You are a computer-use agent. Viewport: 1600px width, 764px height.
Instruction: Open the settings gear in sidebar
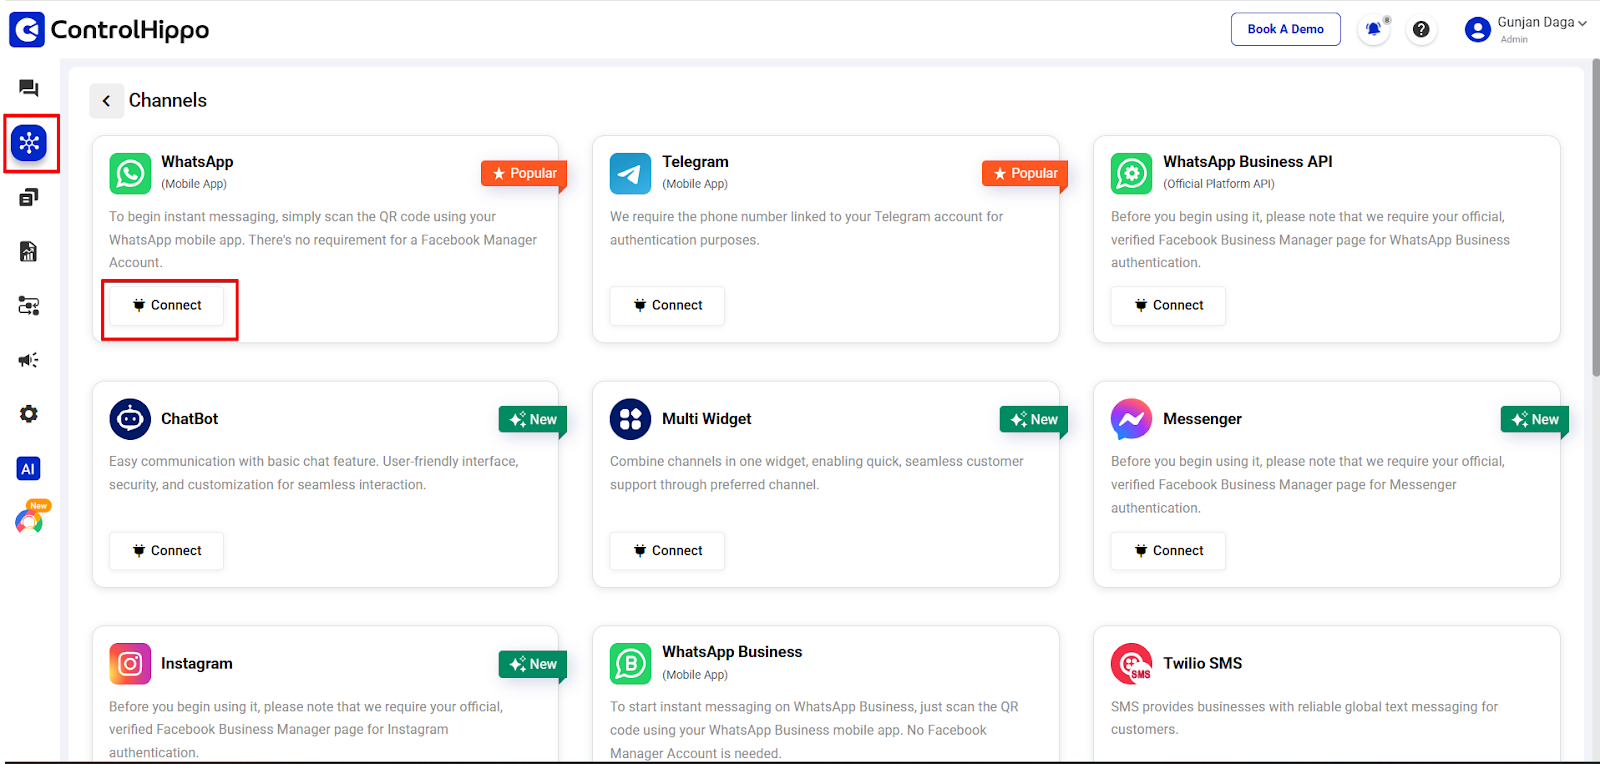click(x=29, y=414)
